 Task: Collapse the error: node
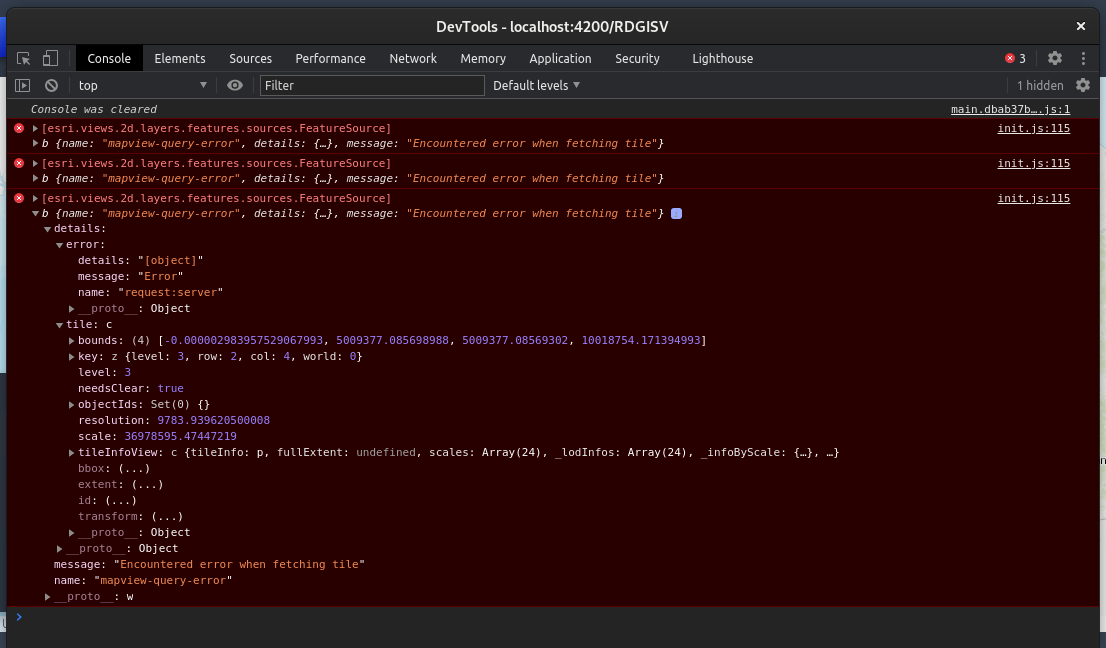(x=59, y=245)
